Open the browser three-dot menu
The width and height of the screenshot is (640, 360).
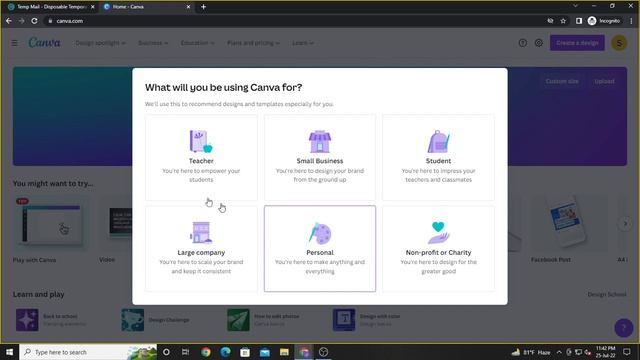tap(631, 21)
